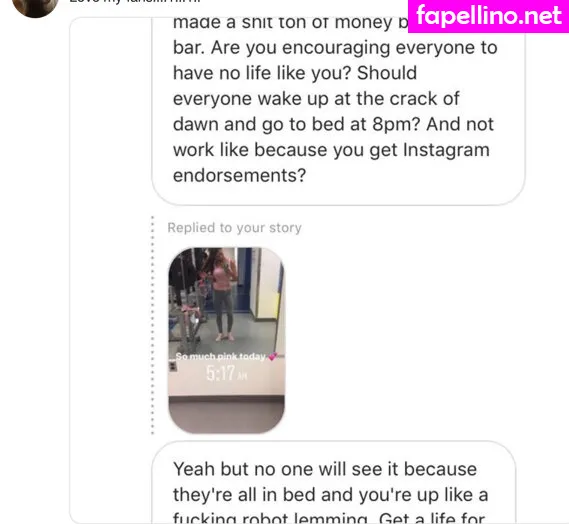
Task: Click the 'Replied to your story' label
Action: (234, 228)
